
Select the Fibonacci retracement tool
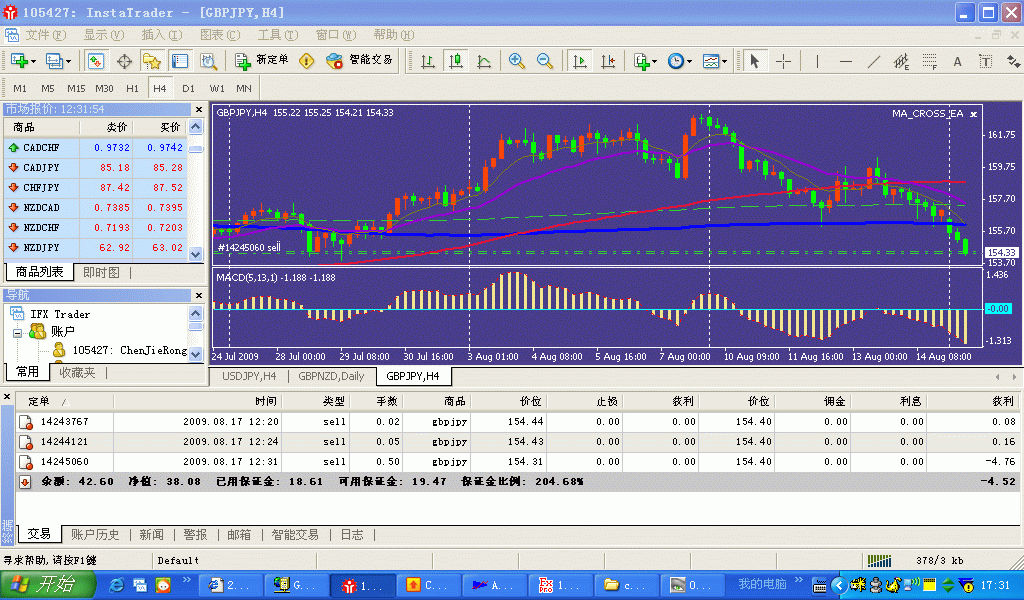(928, 61)
